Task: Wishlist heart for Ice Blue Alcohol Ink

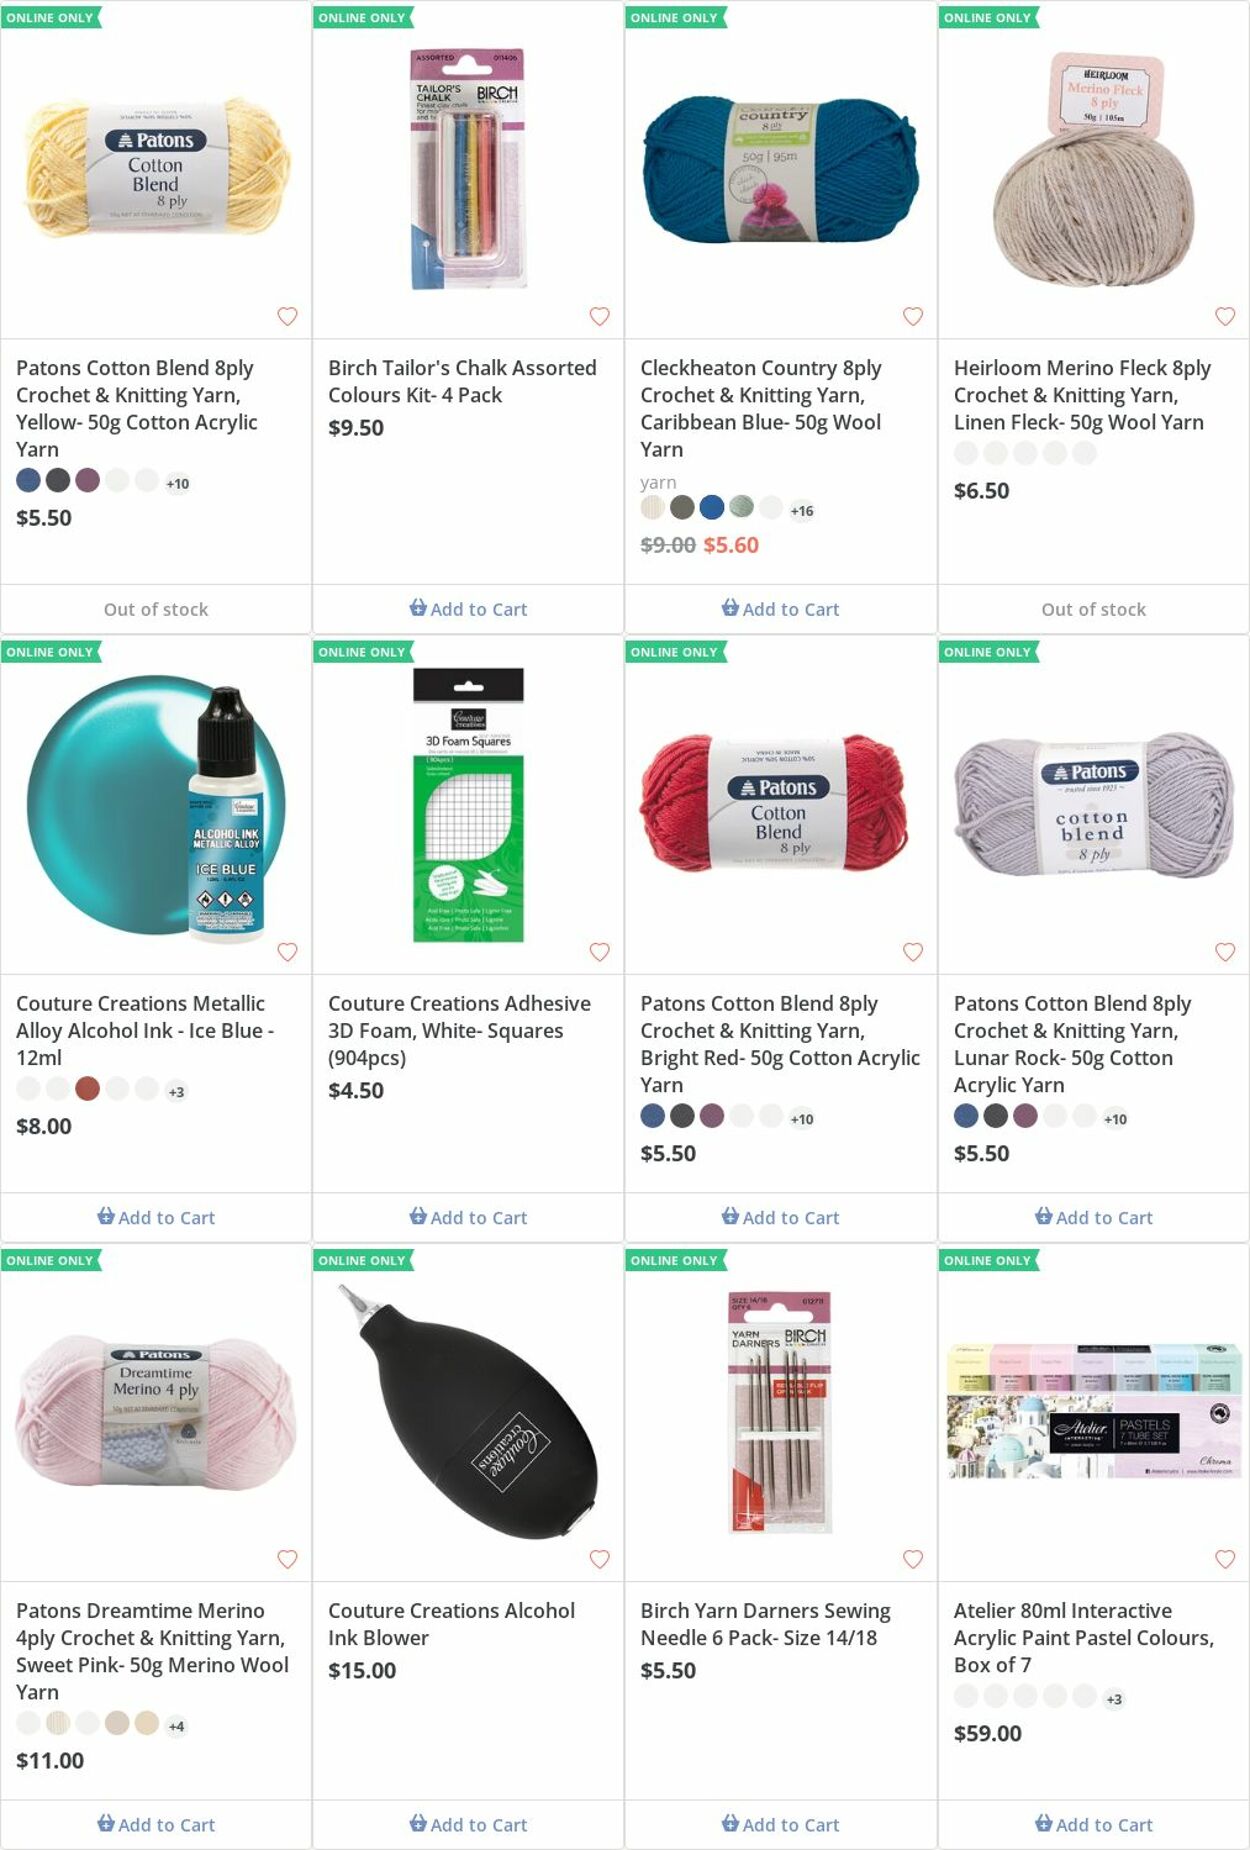Action: 287,951
